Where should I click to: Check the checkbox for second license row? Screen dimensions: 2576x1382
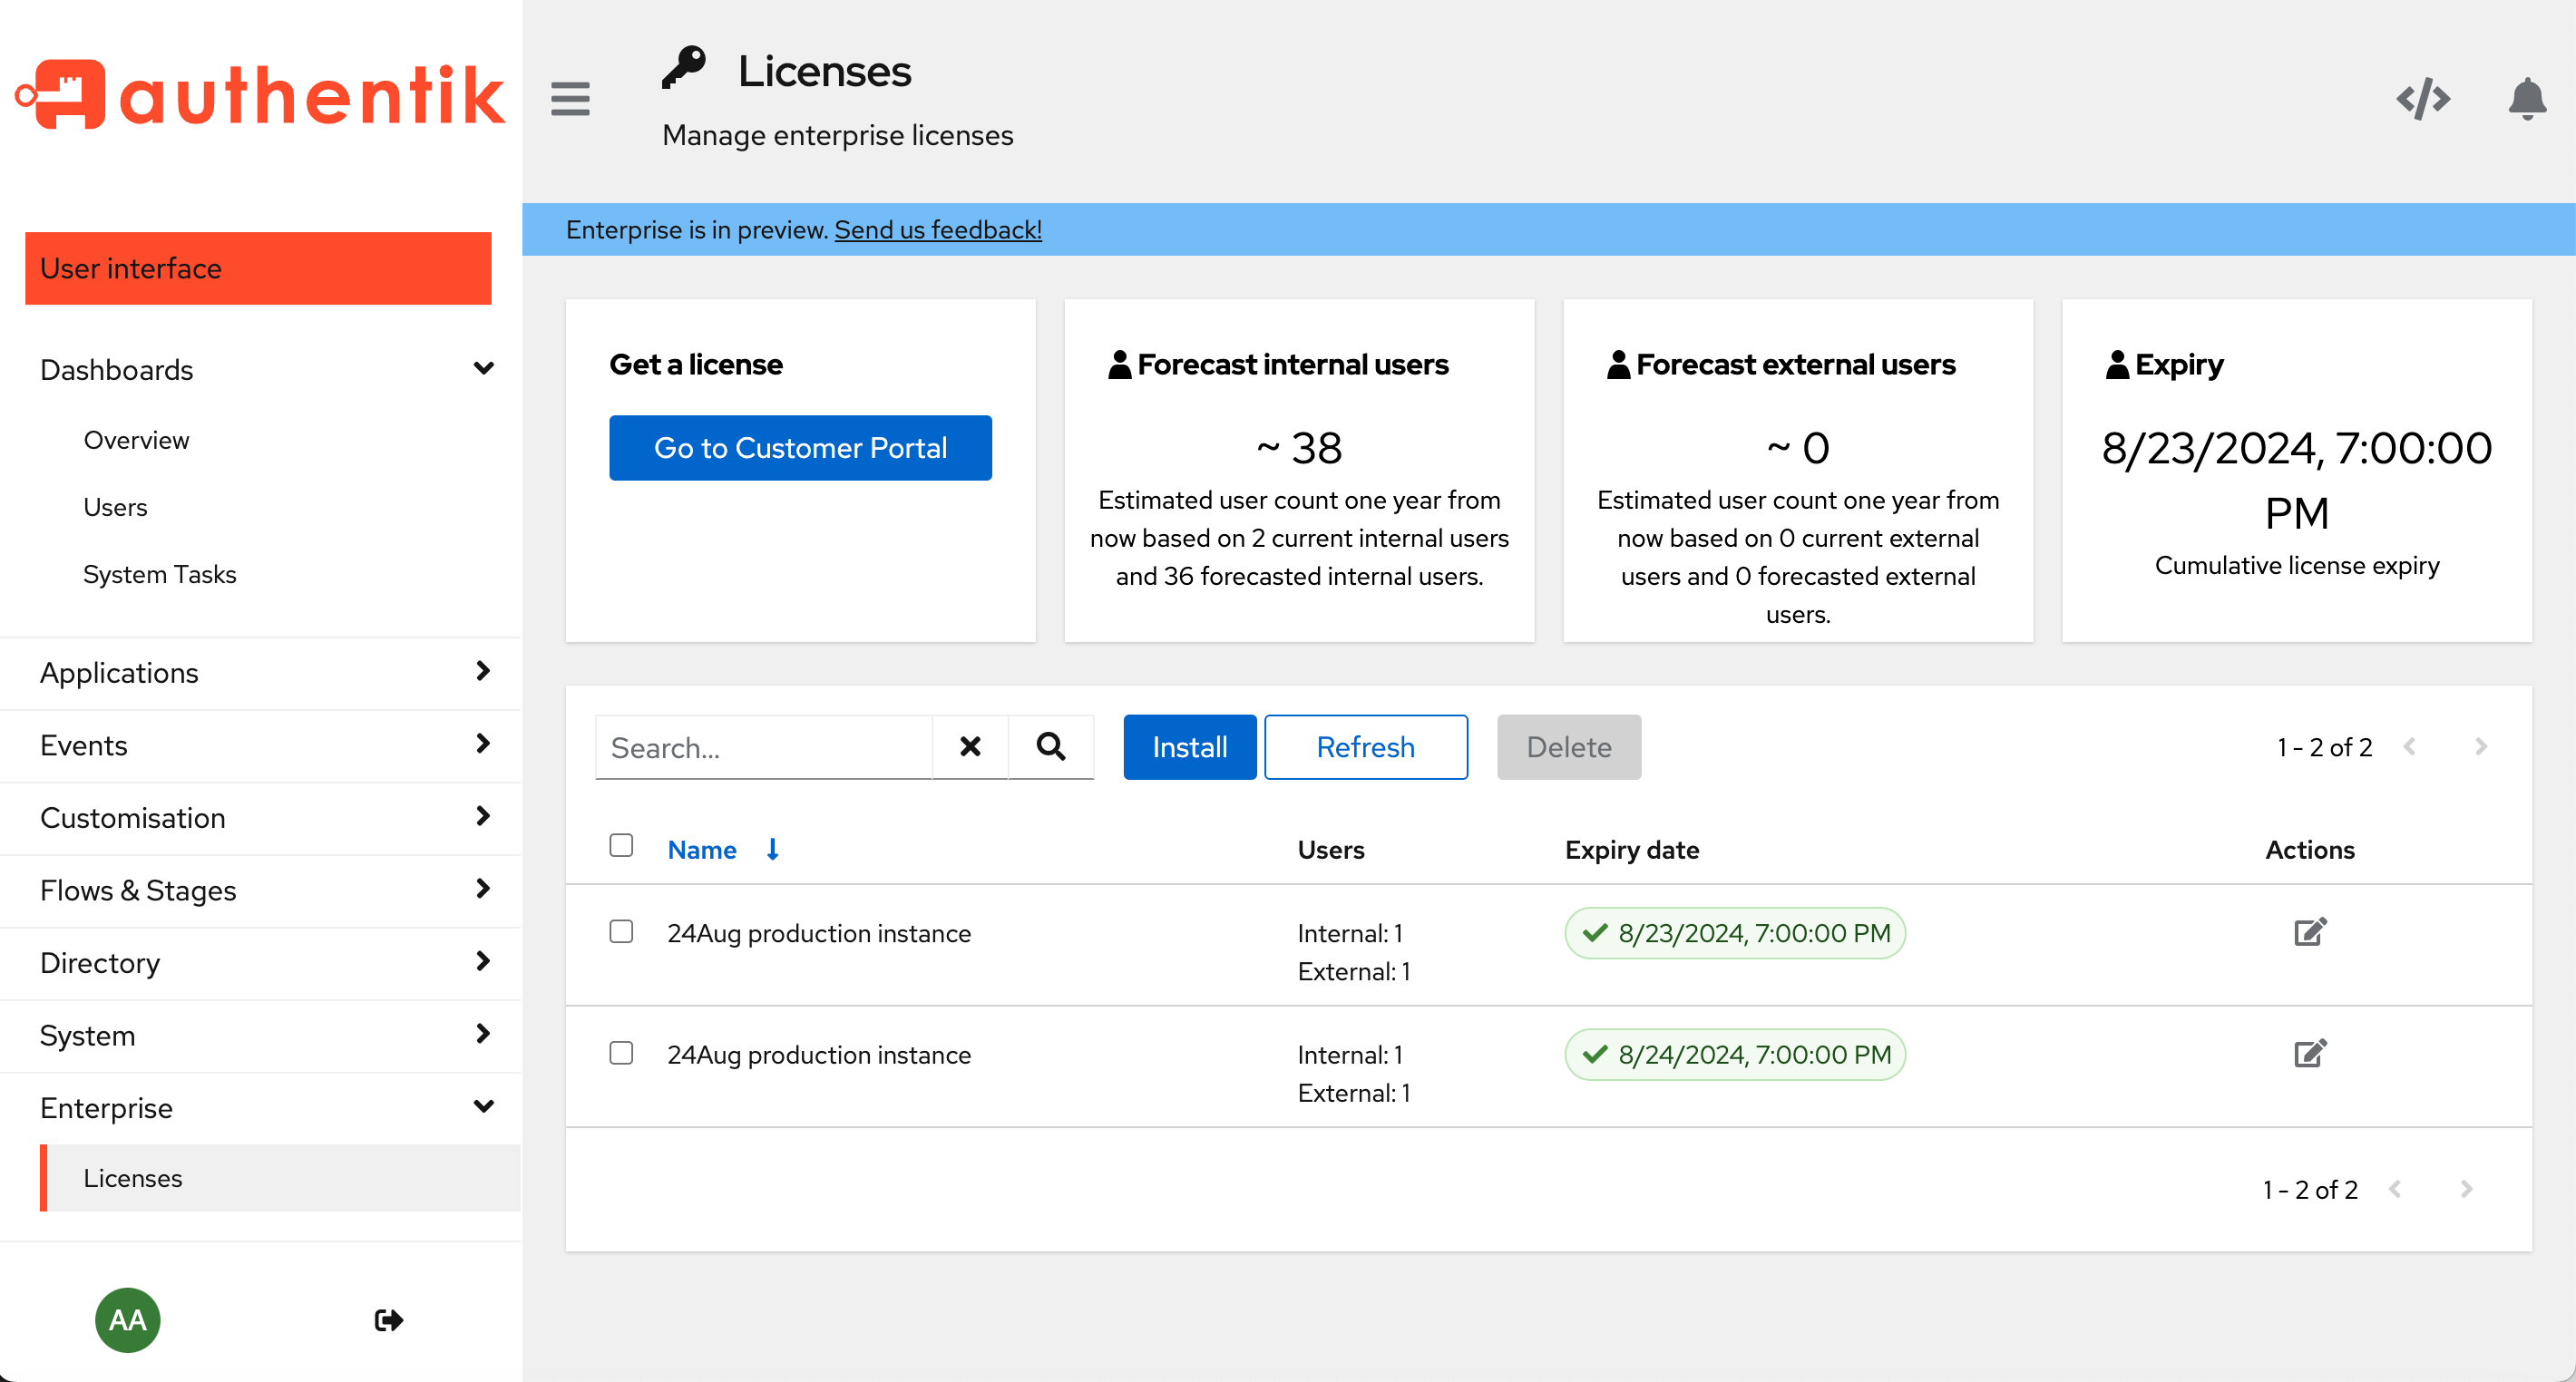[622, 1053]
